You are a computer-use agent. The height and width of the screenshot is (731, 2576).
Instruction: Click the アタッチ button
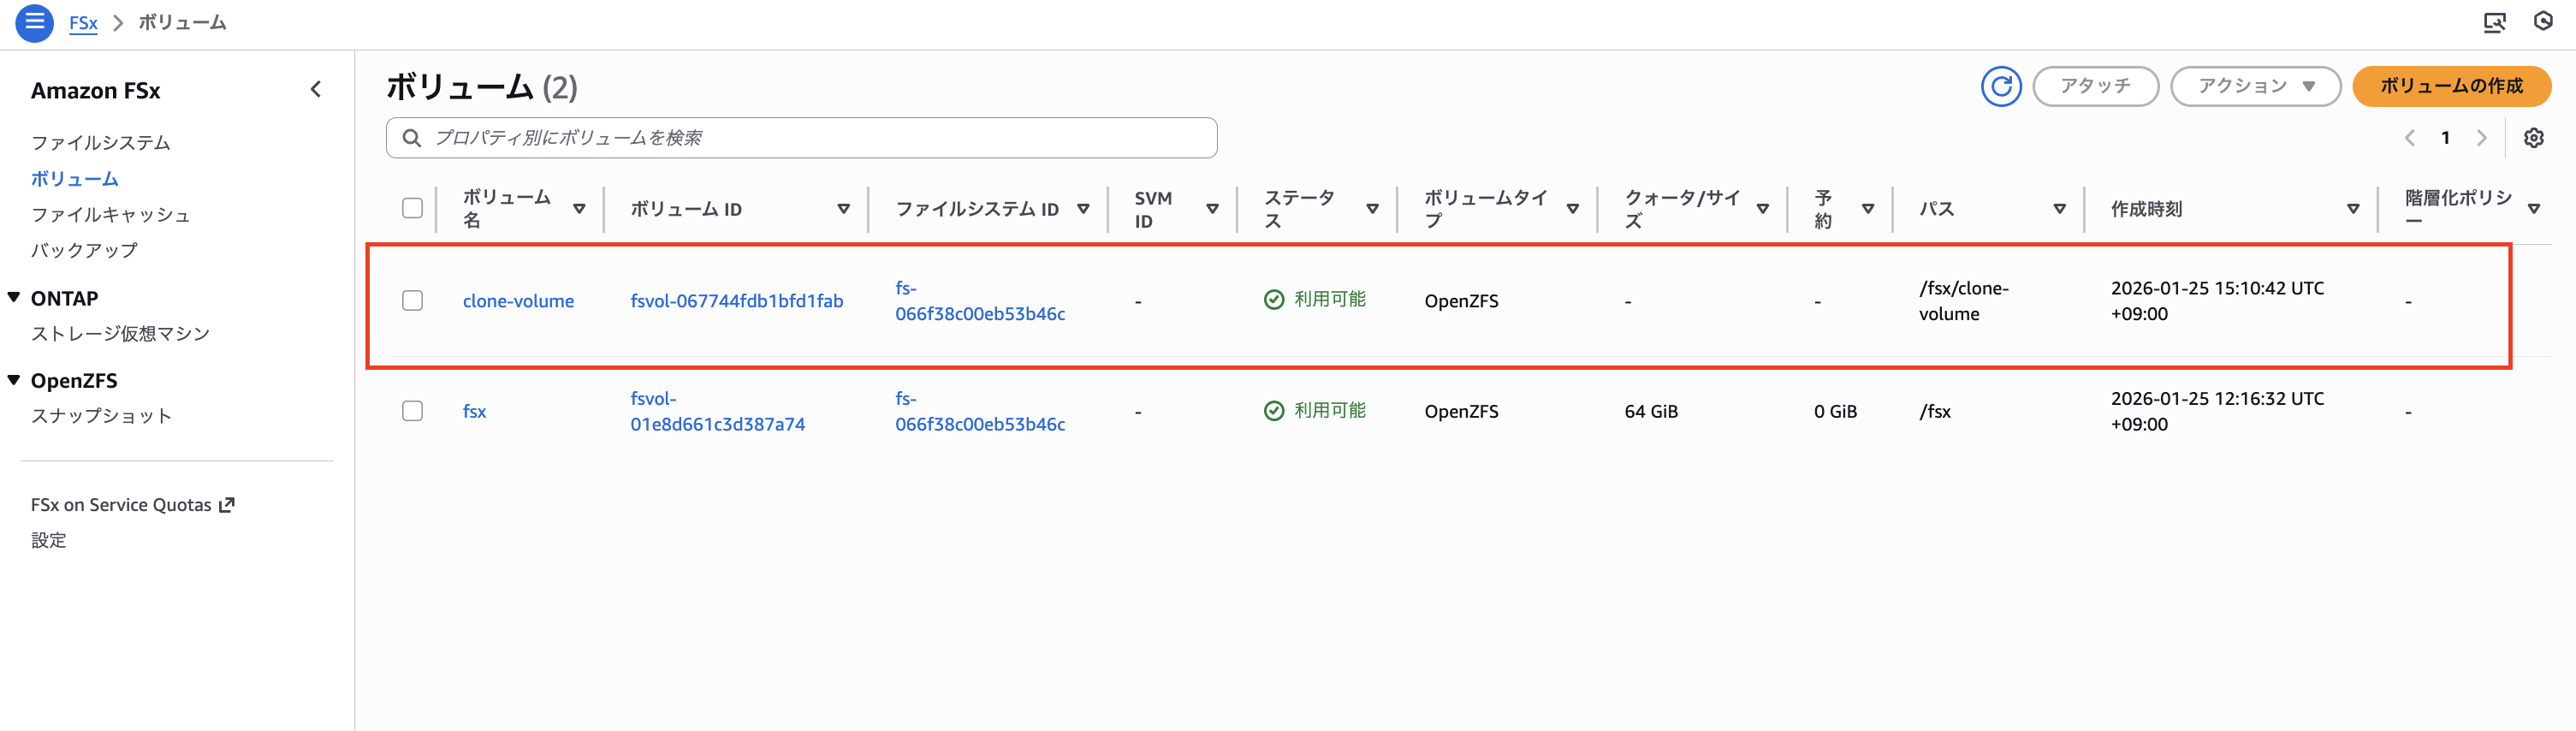(x=2095, y=86)
